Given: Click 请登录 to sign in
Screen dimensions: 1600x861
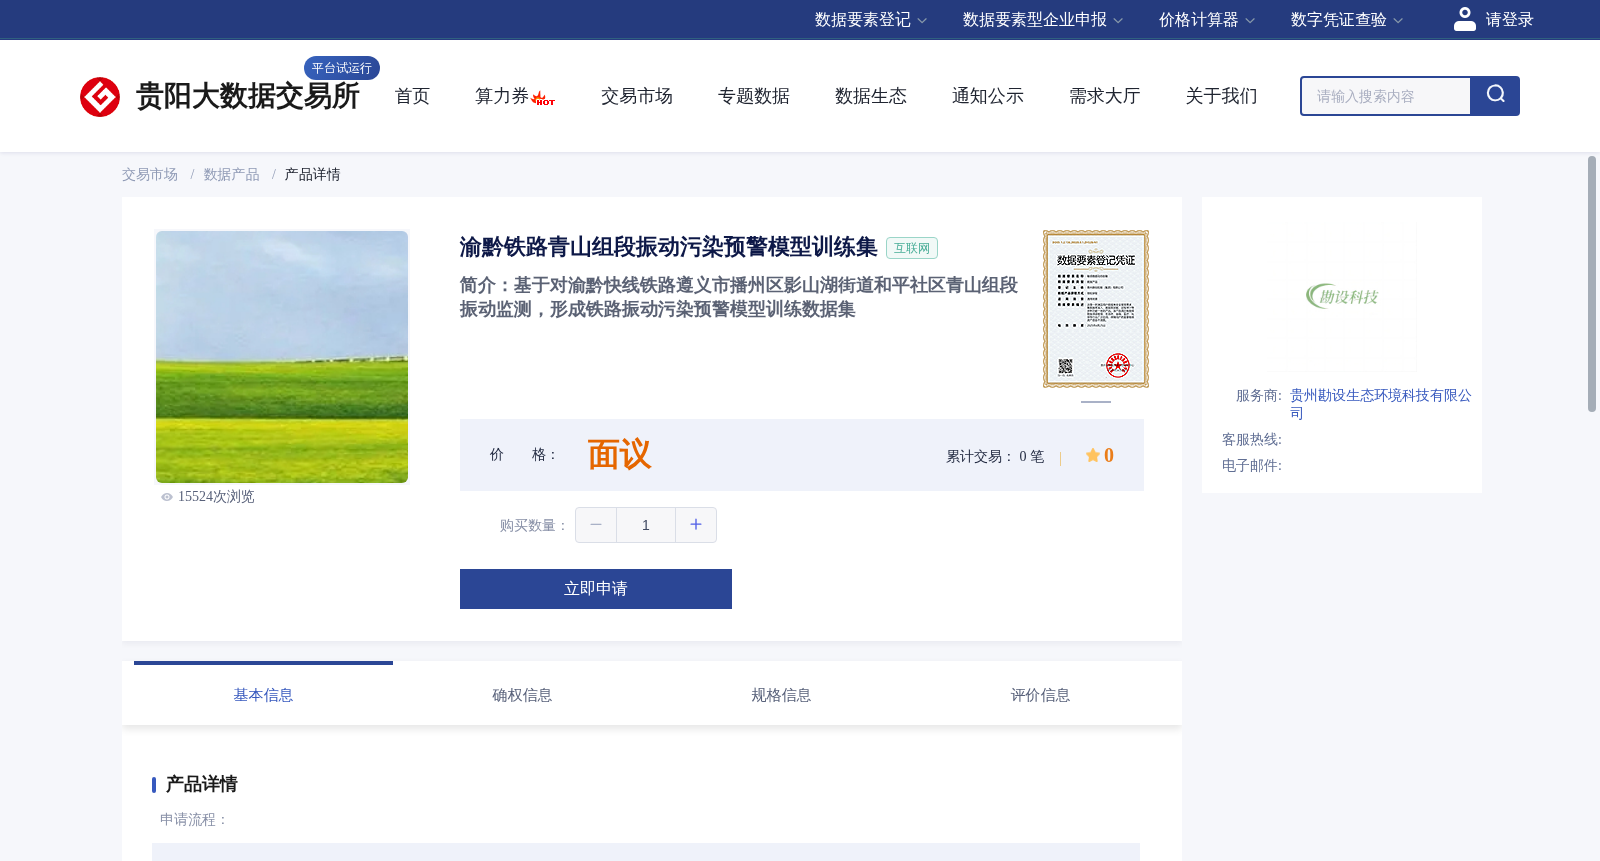Looking at the screenshot, I should point(1509,20).
